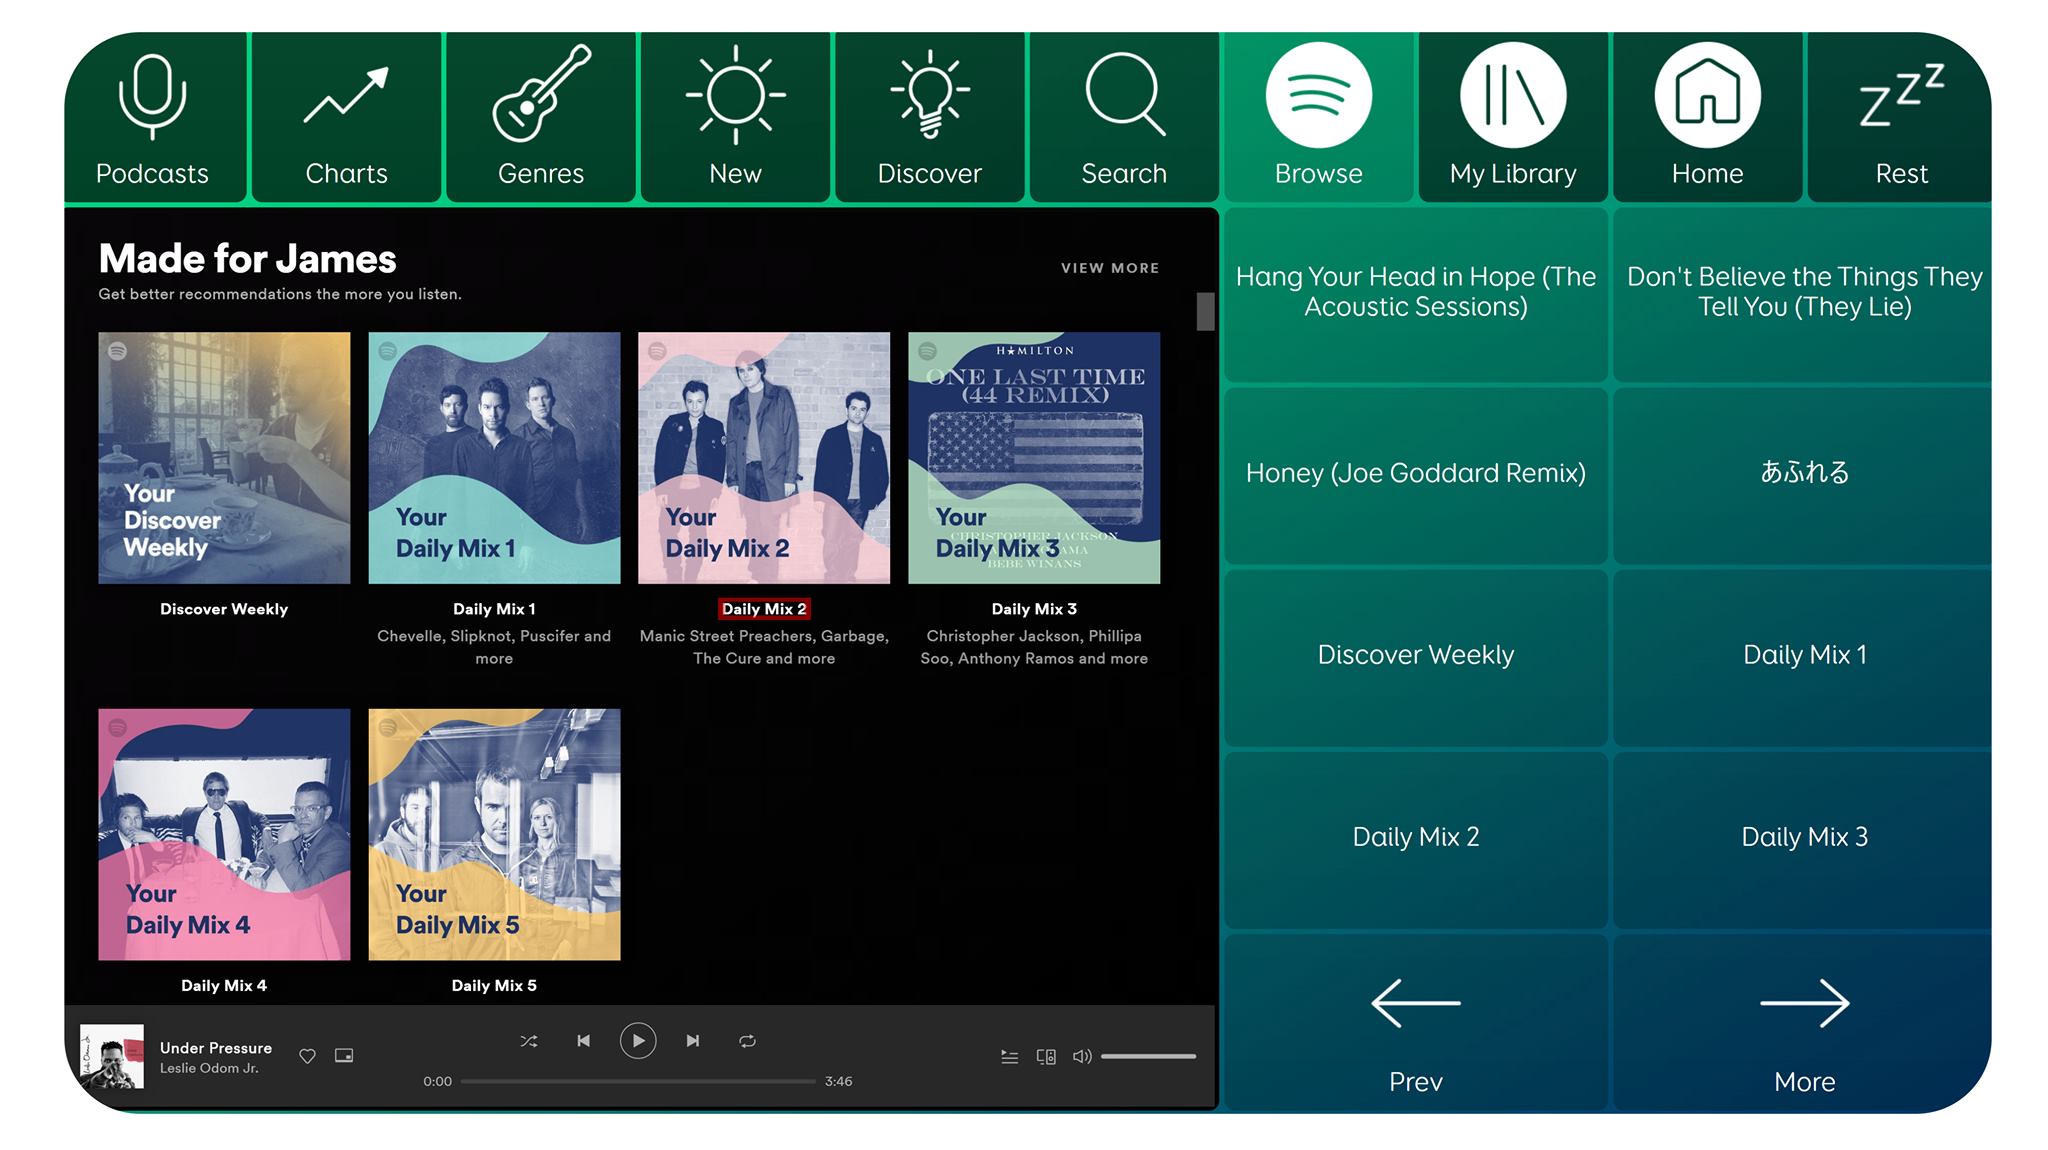Screen dimensions: 2048x1150
Task: Open the Discover lightbulb tile
Action: click(930, 117)
